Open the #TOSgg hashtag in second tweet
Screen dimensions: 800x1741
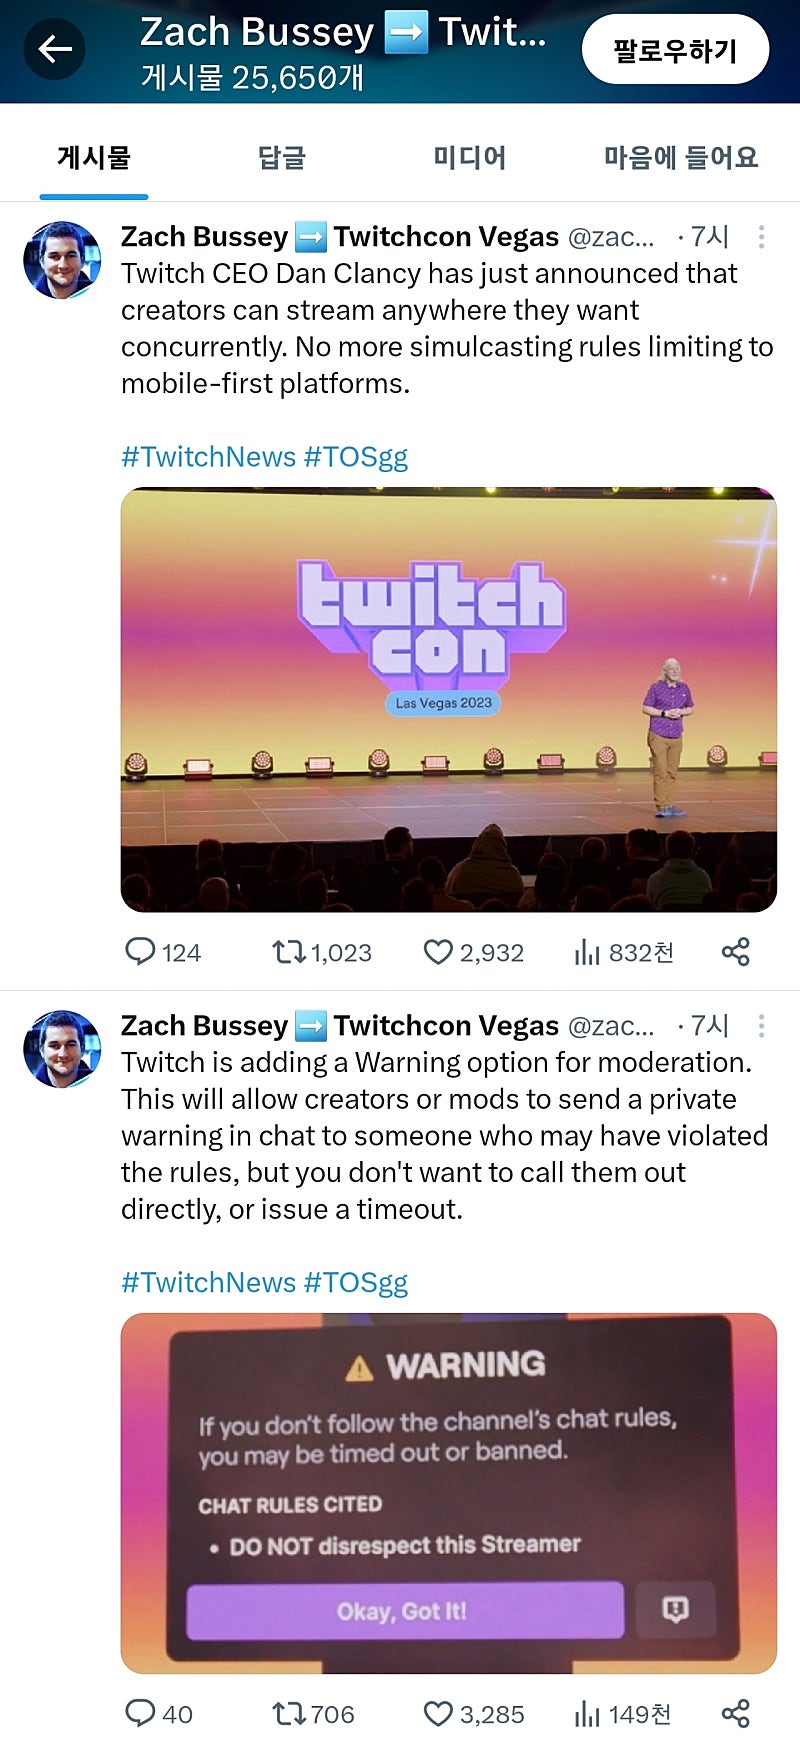[356, 1283]
